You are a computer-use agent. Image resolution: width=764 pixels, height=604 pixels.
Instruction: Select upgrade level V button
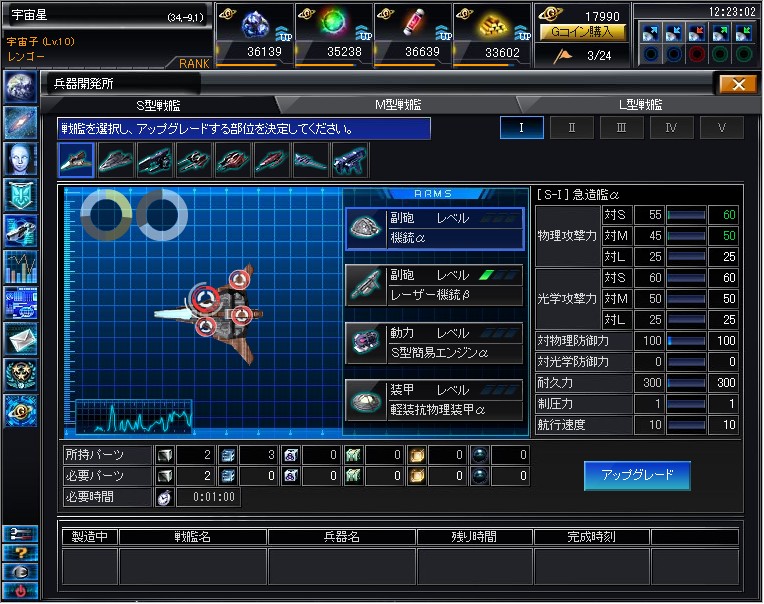[721, 127]
